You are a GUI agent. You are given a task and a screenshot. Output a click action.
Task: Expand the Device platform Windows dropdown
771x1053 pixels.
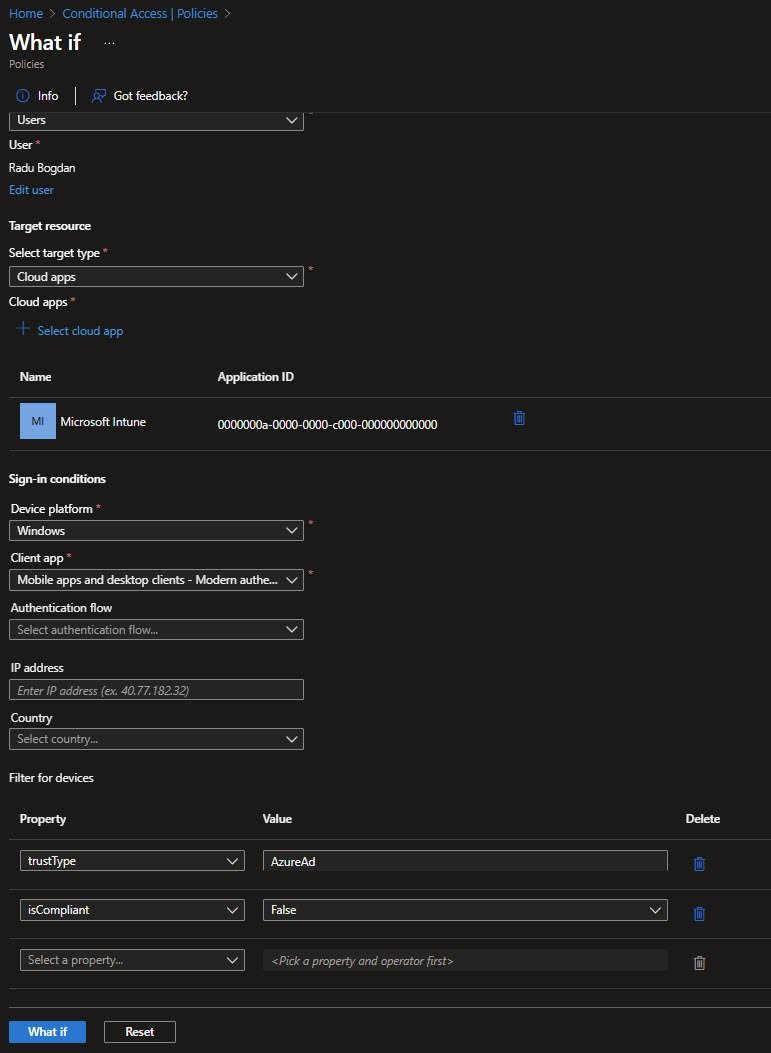(156, 530)
